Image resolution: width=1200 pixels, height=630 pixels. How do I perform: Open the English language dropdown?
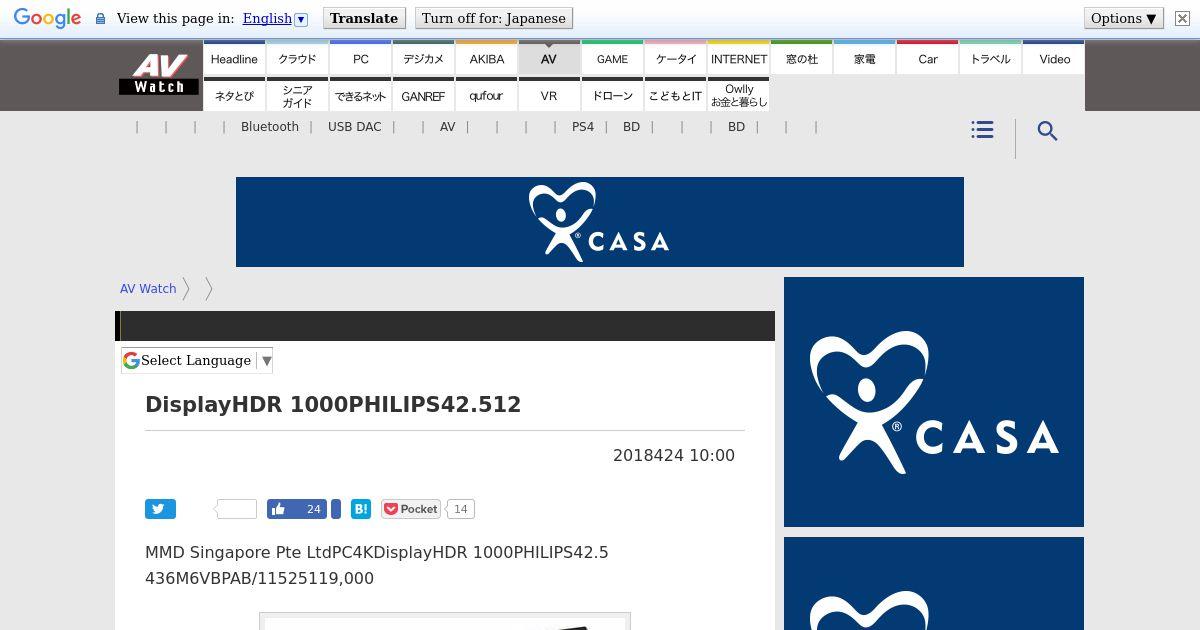tap(275, 18)
